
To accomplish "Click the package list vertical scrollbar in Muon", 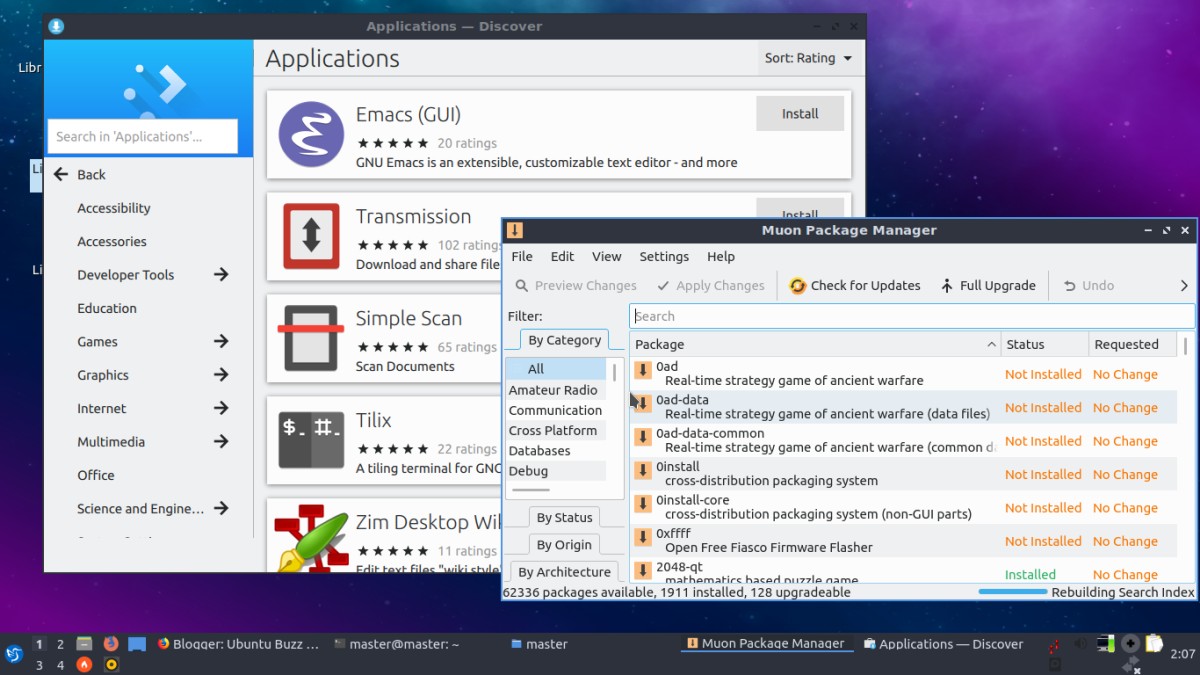I will 1185,346.
